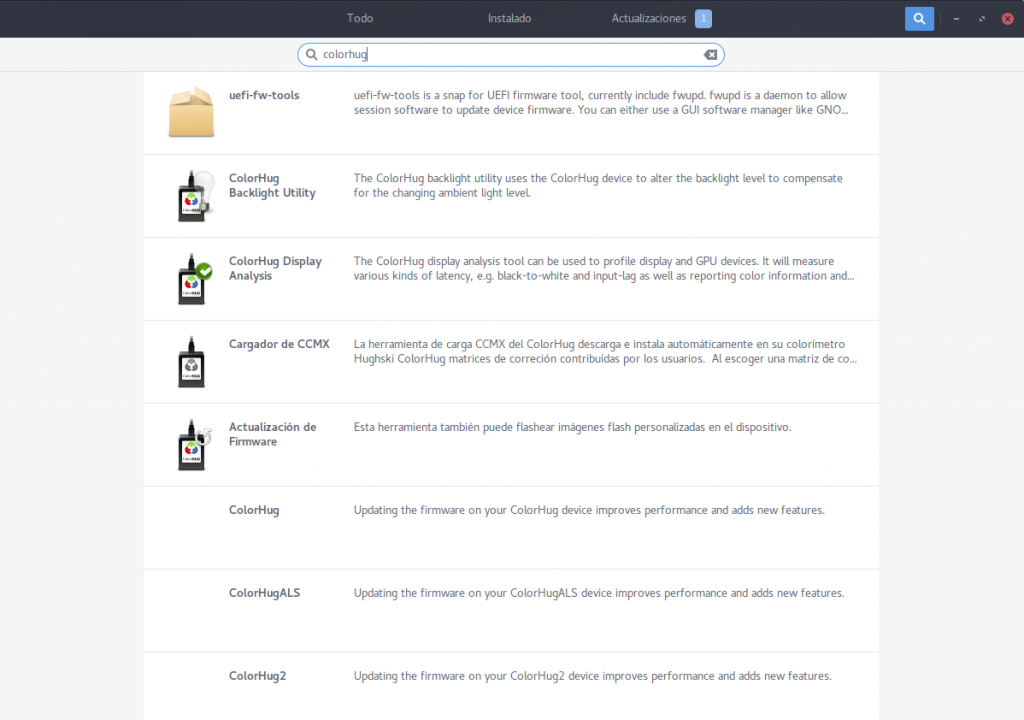Click the colorhug search input field
Image resolution: width=1024 pixels, height=720 pixels.
[511, 55]
